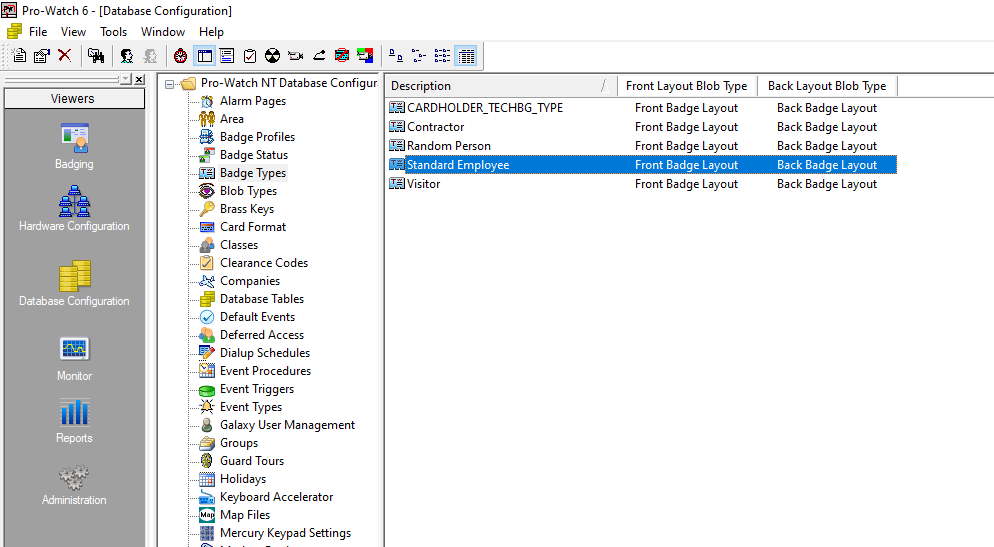Open the Tools menu

pyautogui.click(x=113, y=32)
